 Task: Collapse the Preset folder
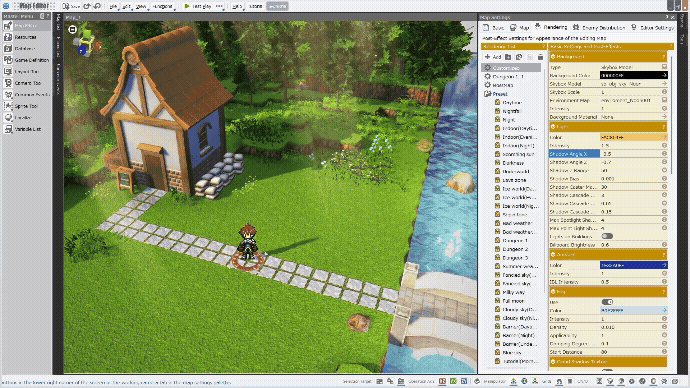[487, 94]
